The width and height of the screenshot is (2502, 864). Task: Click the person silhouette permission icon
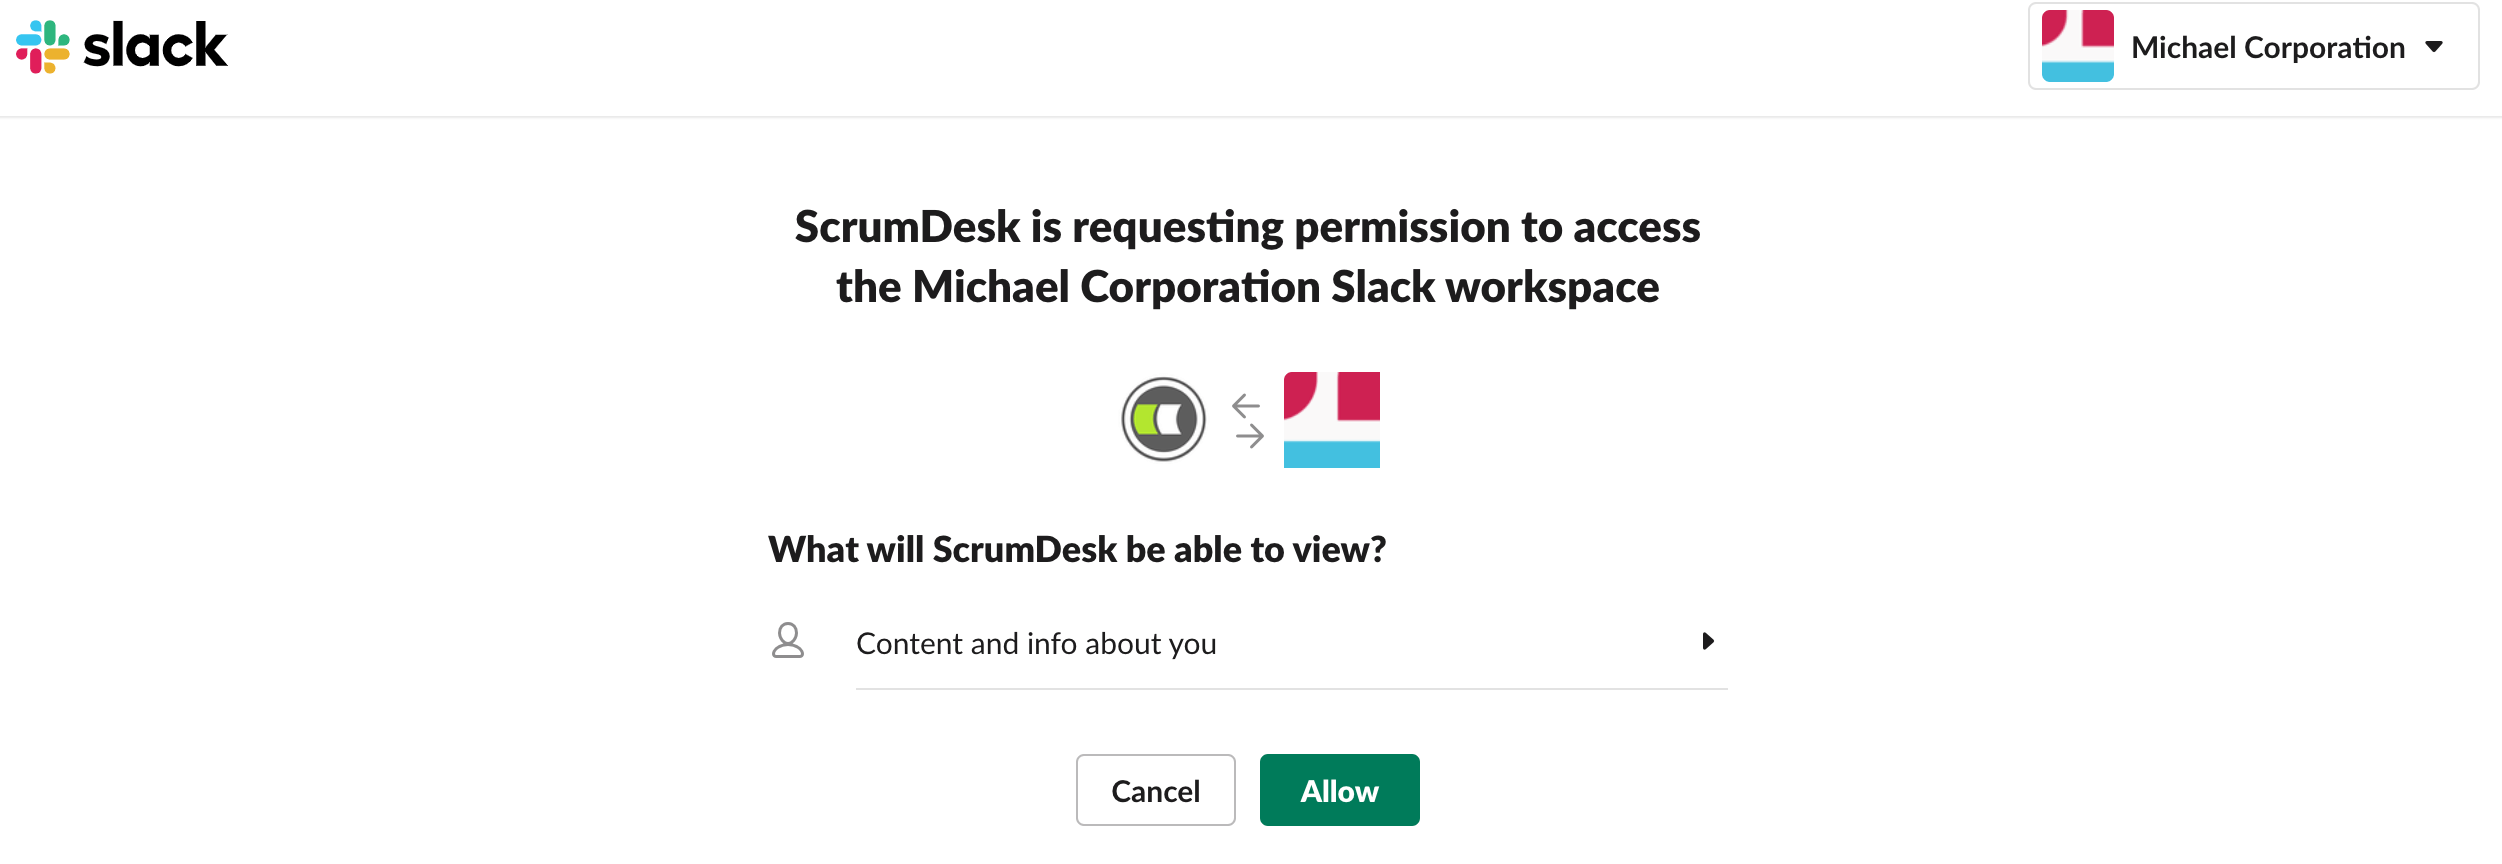pos(788,641)
